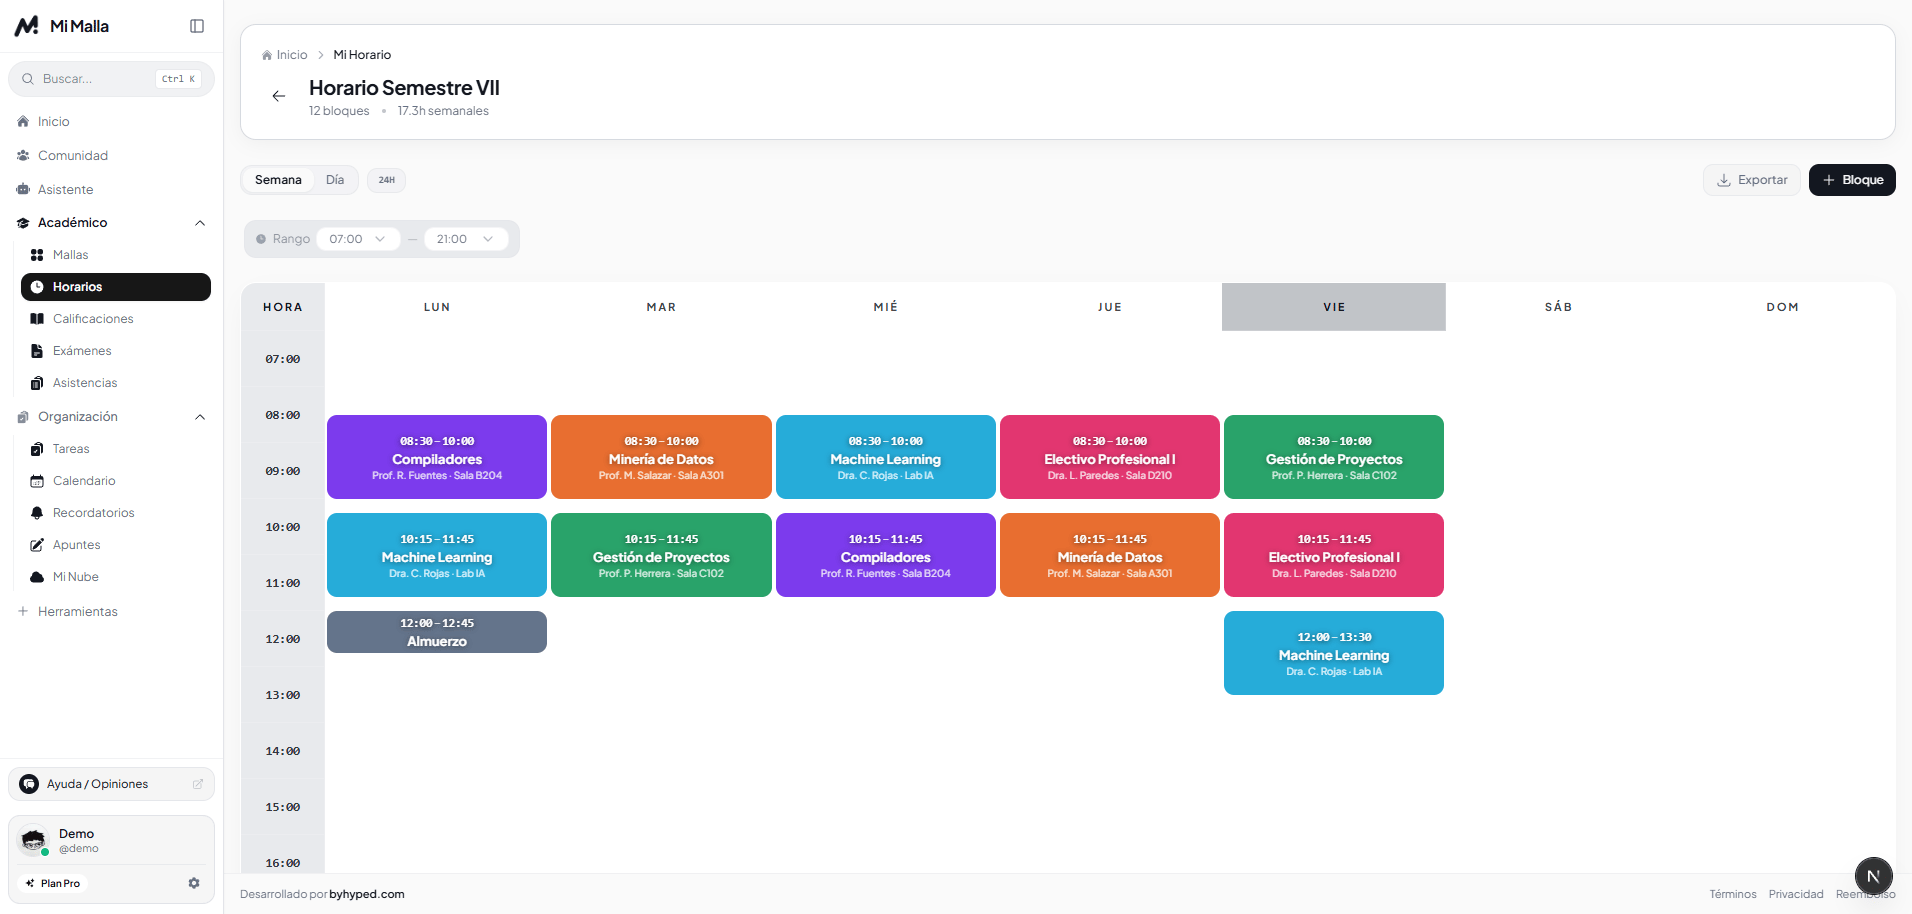The image size is (1912, 914).
Task: Click the round N badge at bottom right
Action: tap(1873, 876)
